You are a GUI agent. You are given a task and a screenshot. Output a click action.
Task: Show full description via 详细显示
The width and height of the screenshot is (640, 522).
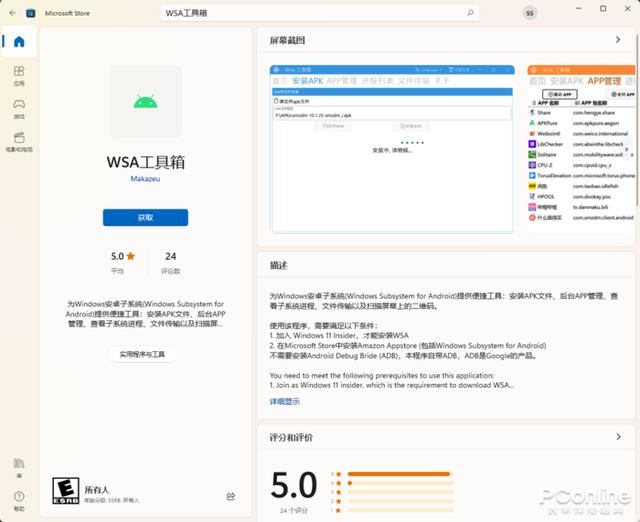[x=284, y=401]
